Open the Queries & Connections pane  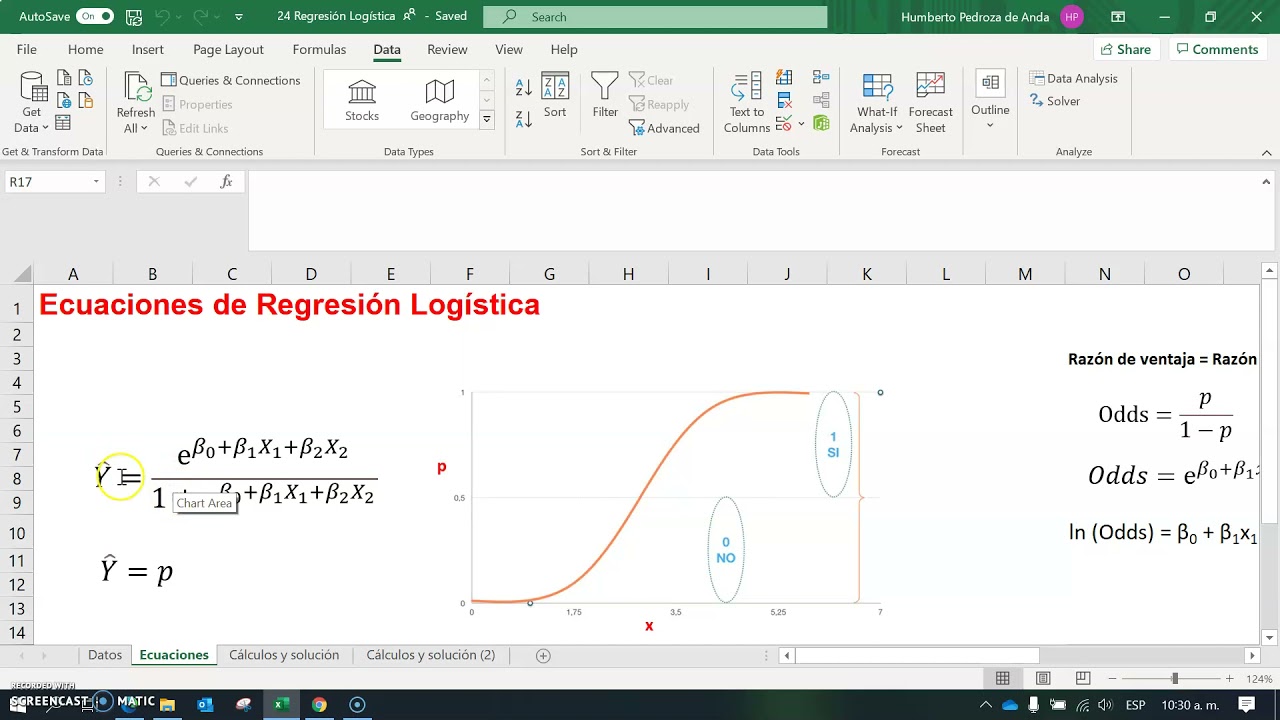click(x=231, y=80)
